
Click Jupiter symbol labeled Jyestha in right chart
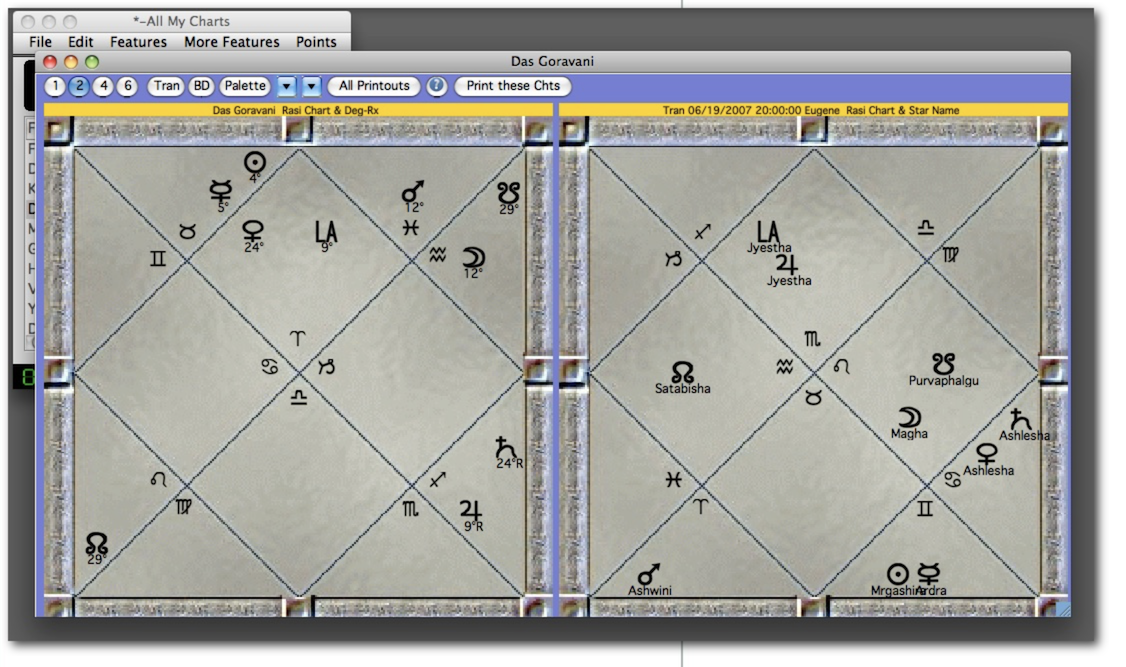pyautogui.click(x=788, y=264)
